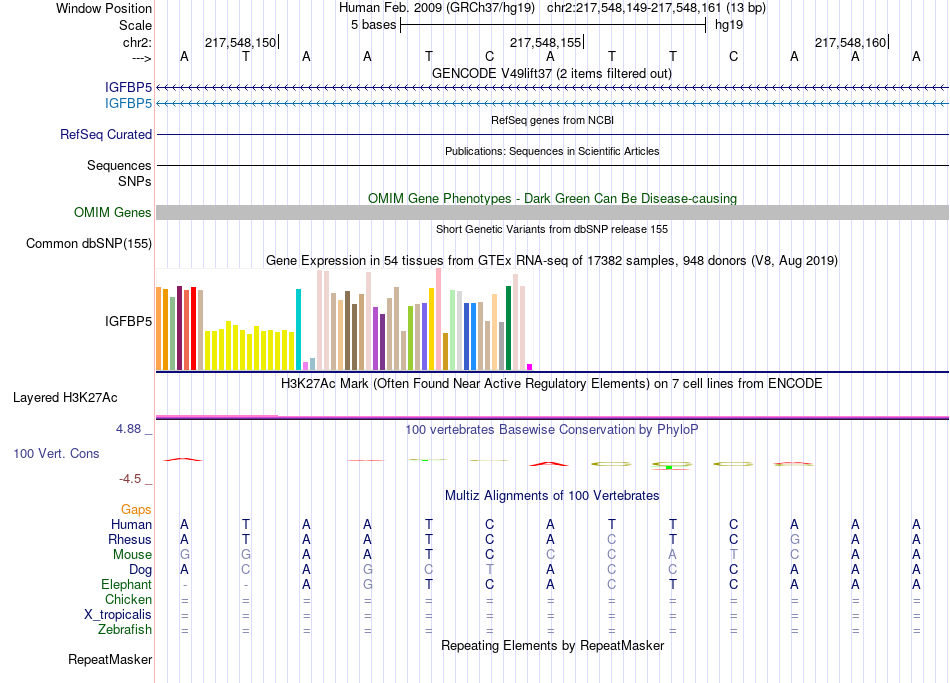Click the GENCODE V49lift37 track title
The height and width of the screenshot is (683, 950).
(552, 73)
